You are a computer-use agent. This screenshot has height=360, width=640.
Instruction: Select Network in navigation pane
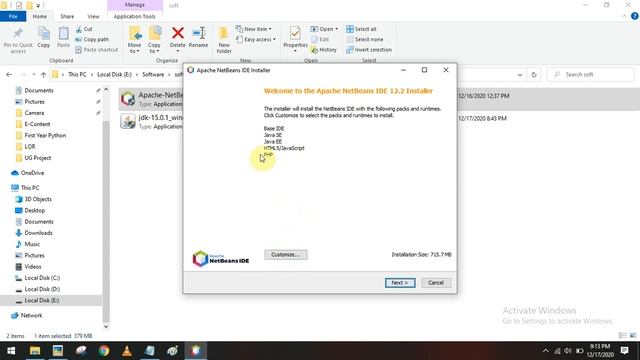(31, 316)
